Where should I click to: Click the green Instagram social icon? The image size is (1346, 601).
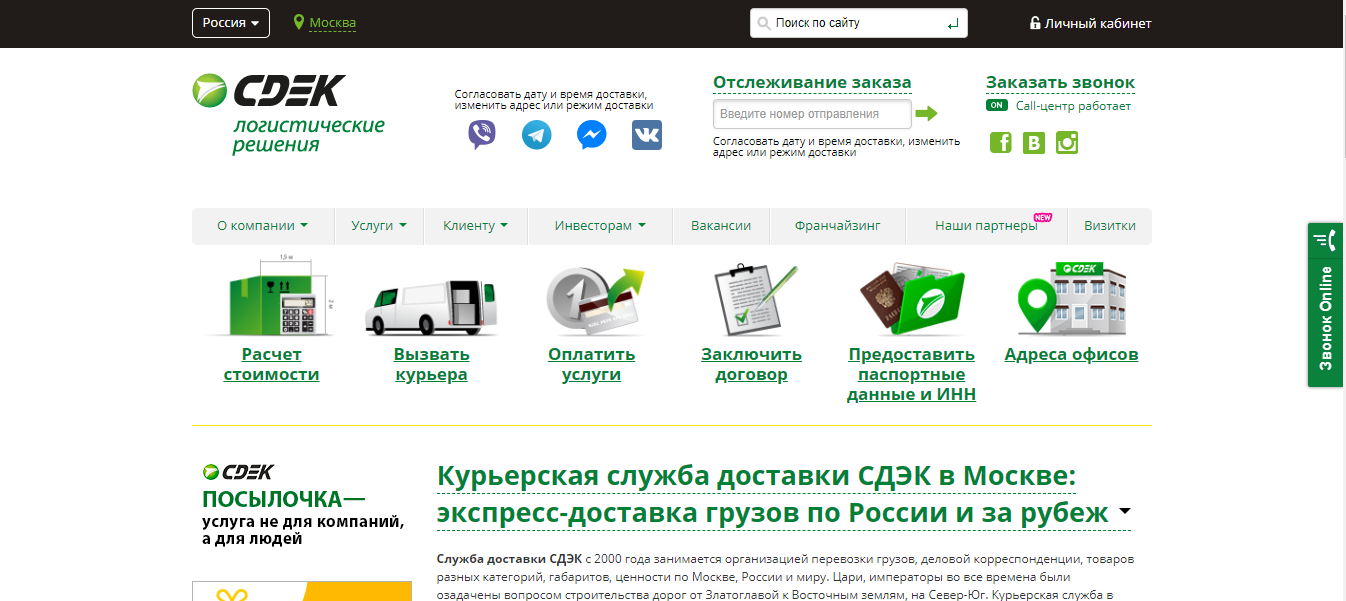pos(1067,143)
